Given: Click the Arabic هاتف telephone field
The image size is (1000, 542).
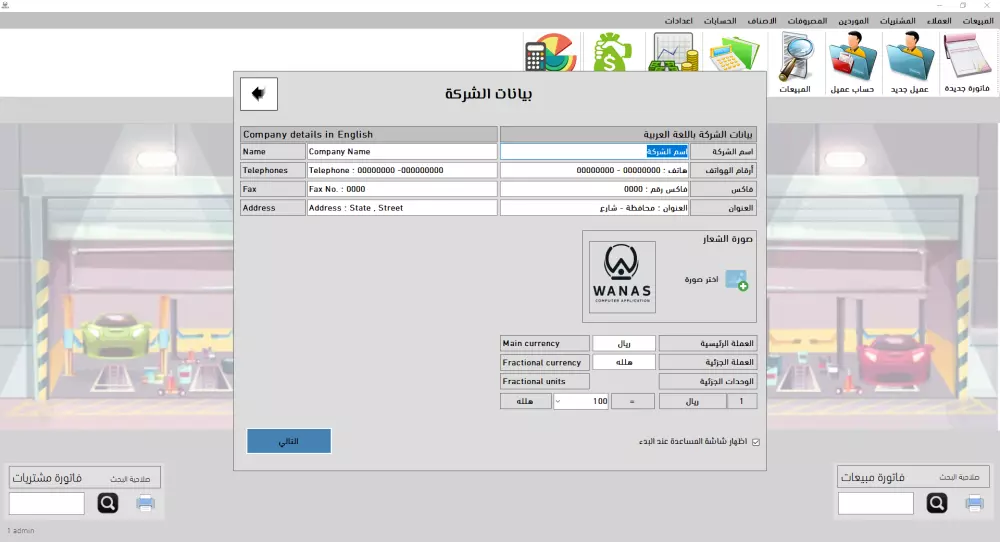Looking at the screenshot, I should pos(594,170).
